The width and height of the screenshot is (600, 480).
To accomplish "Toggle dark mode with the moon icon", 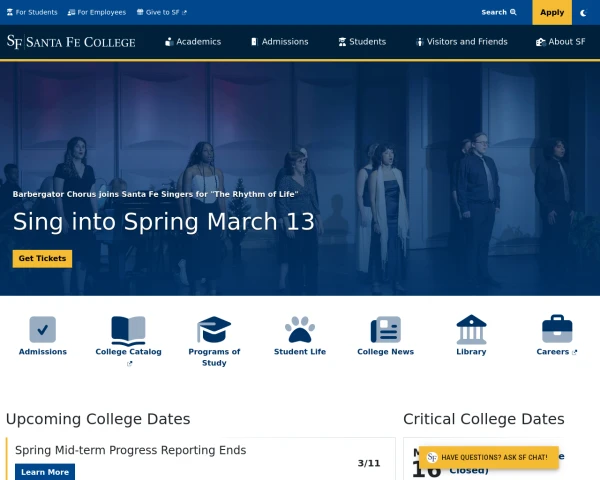I will (x=583, y=13).
